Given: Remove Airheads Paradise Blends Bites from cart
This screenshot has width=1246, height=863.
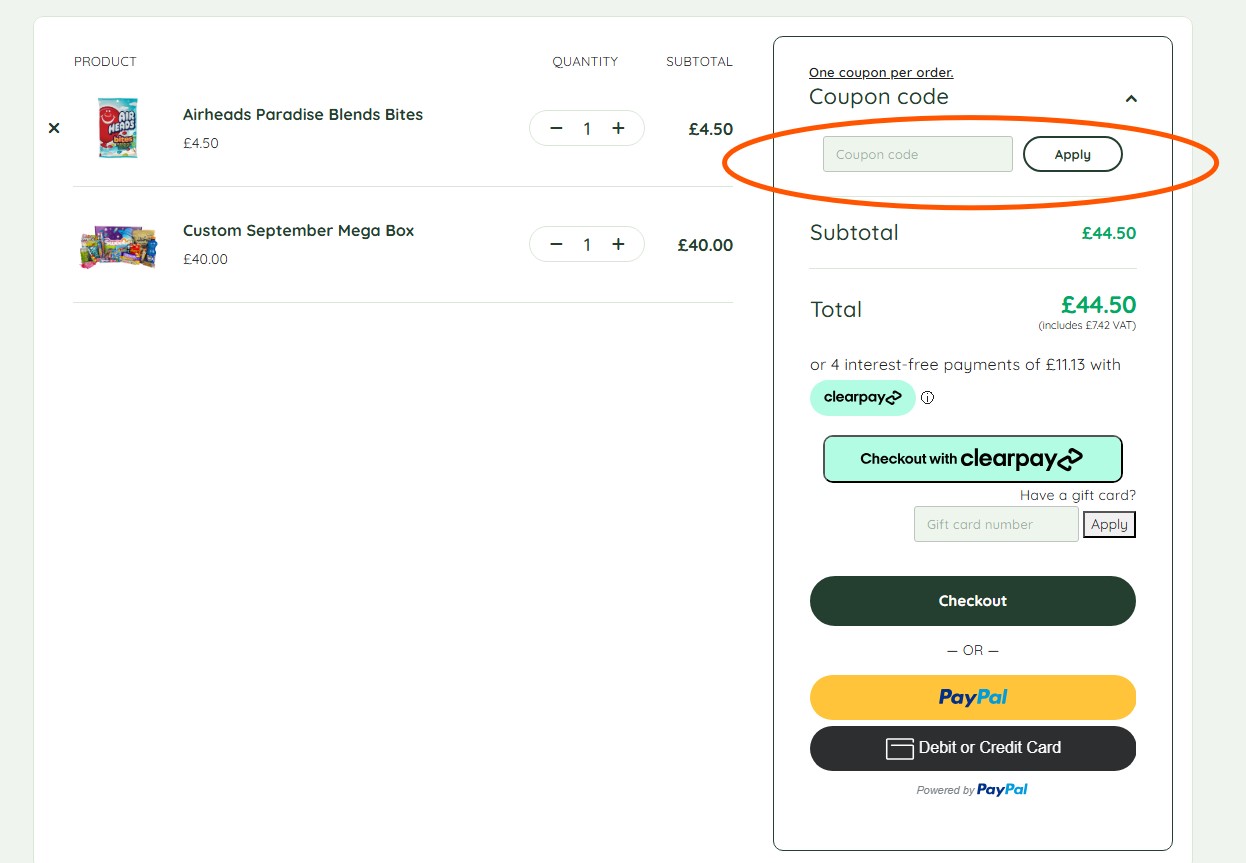Looking at the screenshot, I should pos(54,128).
